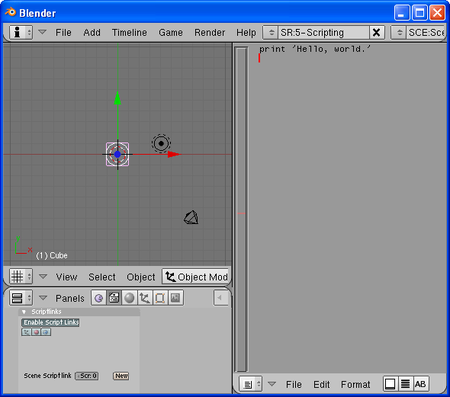Toggle line numbers display icon
This screenshot has height=397, width=450.
click(x=405, y=384)
